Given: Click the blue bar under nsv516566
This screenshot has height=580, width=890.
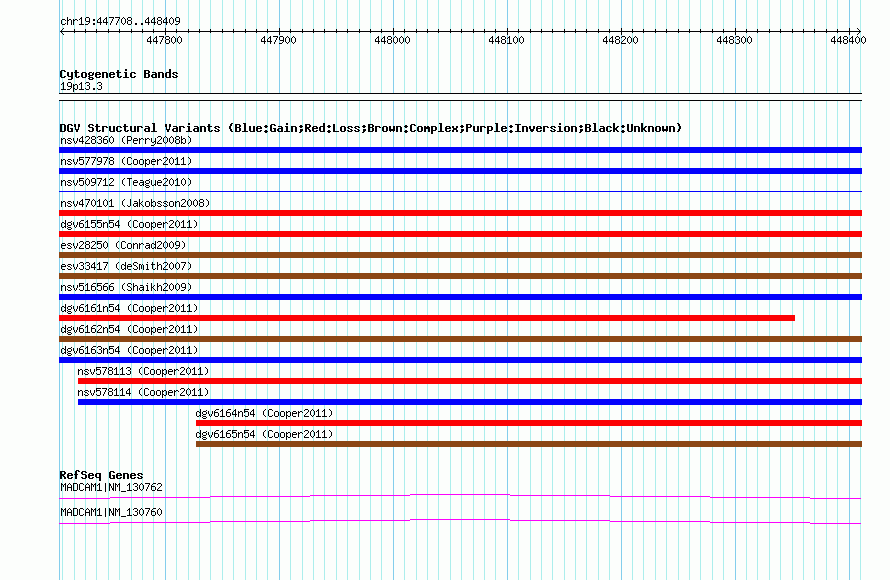Looking at the screenshot, I should pyautogui.click(x=460, y=297).
